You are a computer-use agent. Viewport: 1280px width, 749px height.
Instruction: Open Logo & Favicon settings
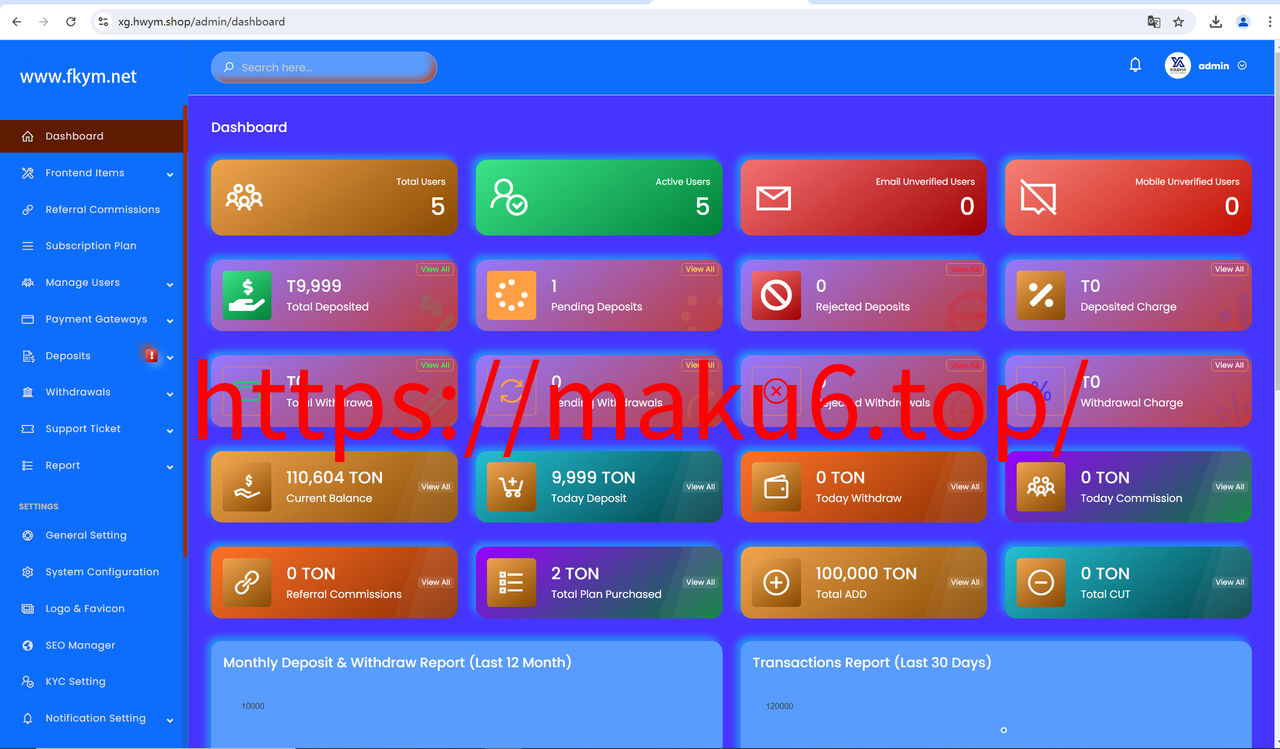(x=92, y=608)
